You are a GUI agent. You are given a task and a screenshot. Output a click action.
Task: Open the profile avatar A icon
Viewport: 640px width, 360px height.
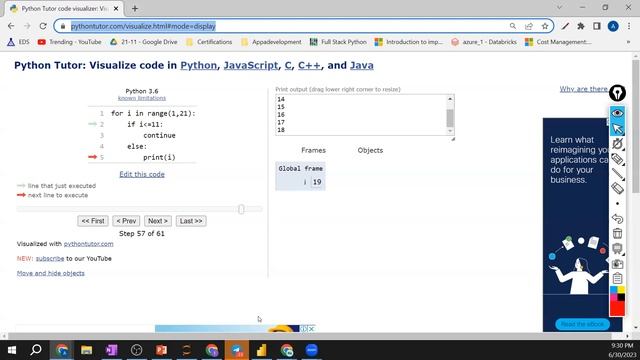pos(613,26)
